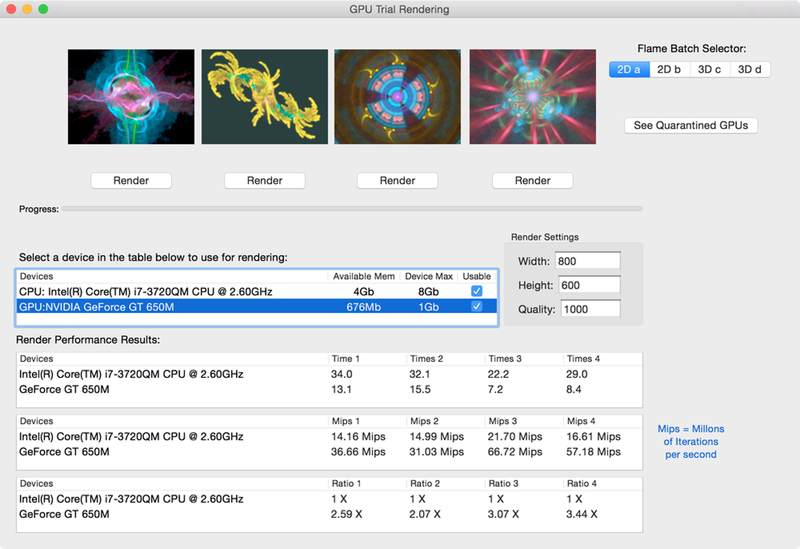Click the Height input field

(590, 285)
